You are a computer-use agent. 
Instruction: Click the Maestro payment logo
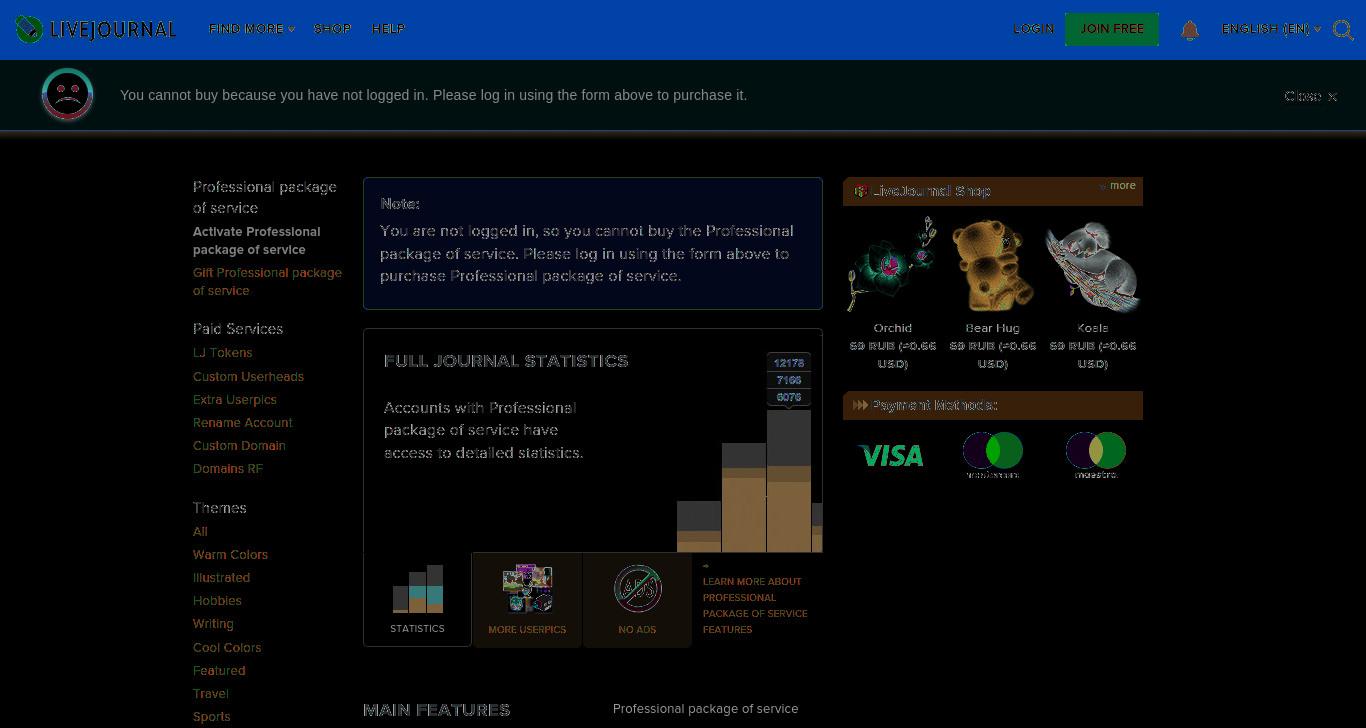[1095, 455]
